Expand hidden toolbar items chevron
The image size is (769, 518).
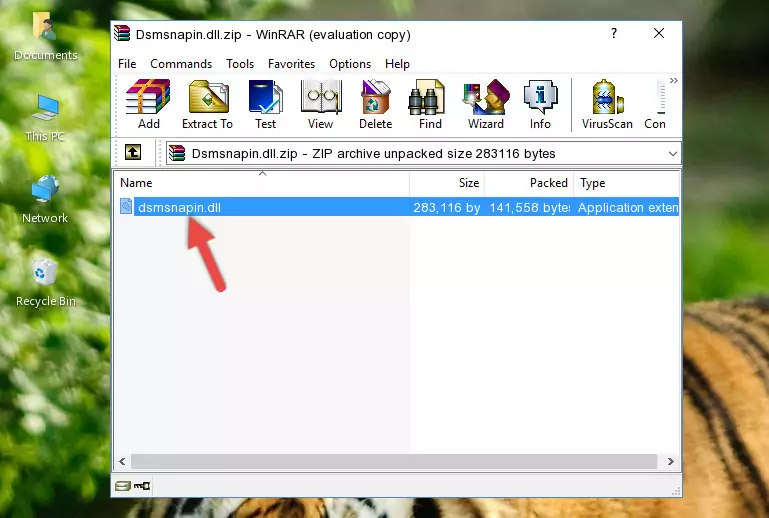coord(674,80)
